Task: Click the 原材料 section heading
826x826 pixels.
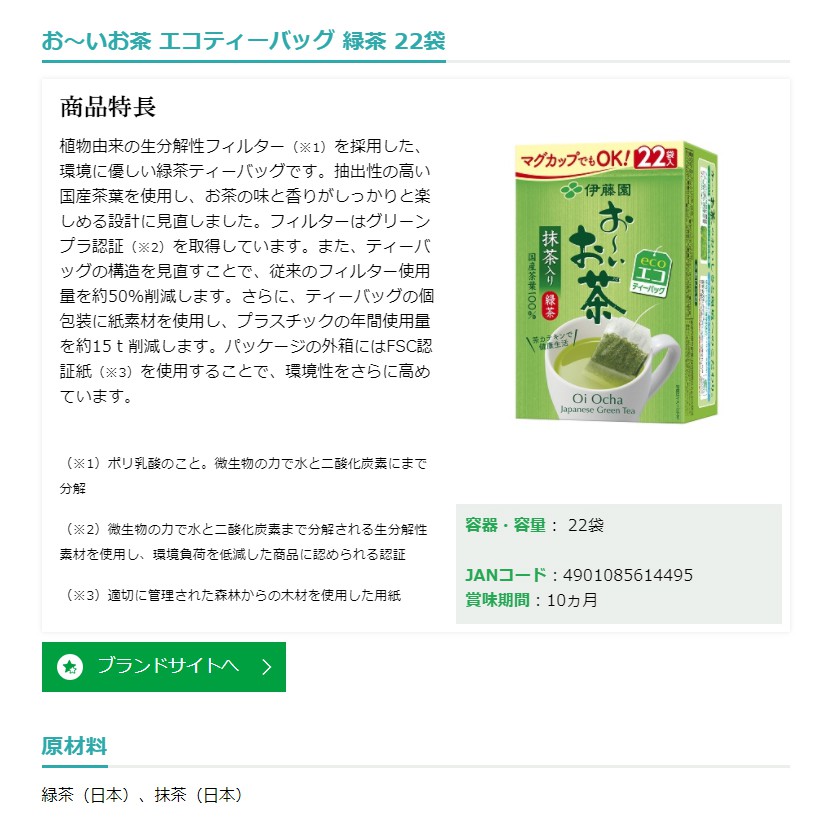Action: coord(74,746)
